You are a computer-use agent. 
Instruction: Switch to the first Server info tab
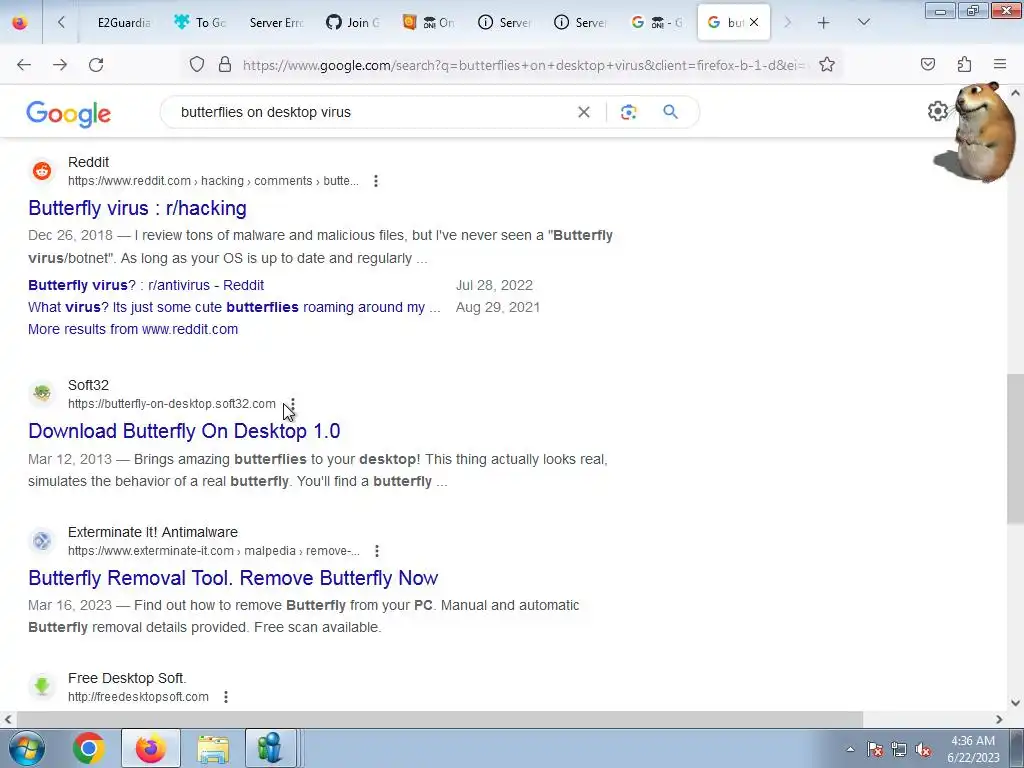tap(504, 23)
